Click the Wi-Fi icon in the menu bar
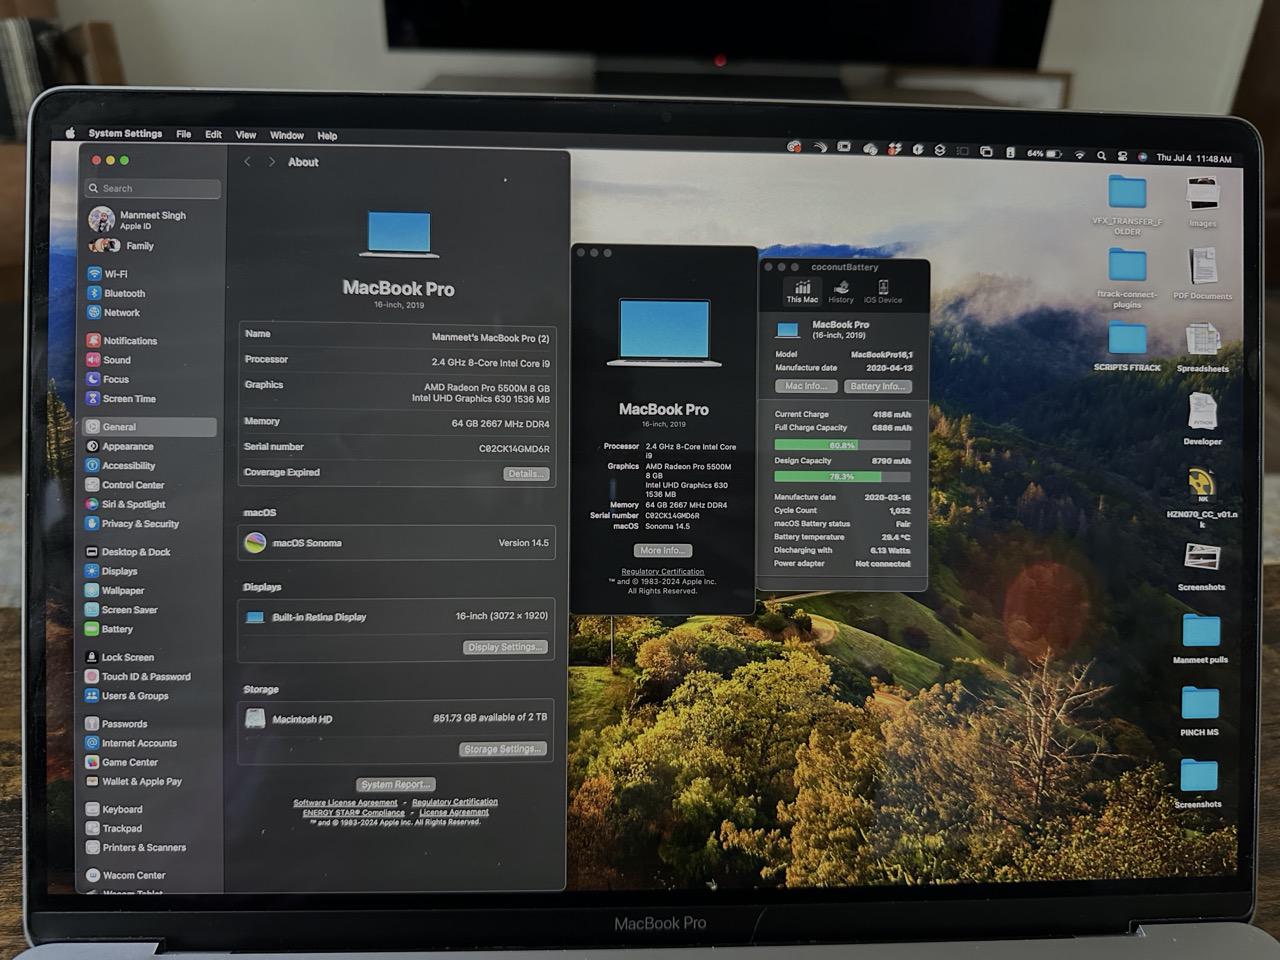 coord(1079,155)
